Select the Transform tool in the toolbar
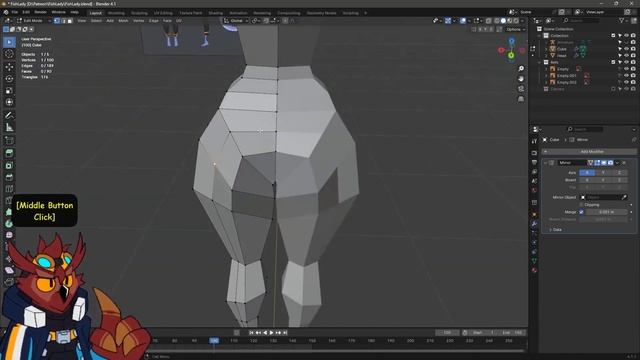This screenshot has height=360, width=640. point(9,102)
